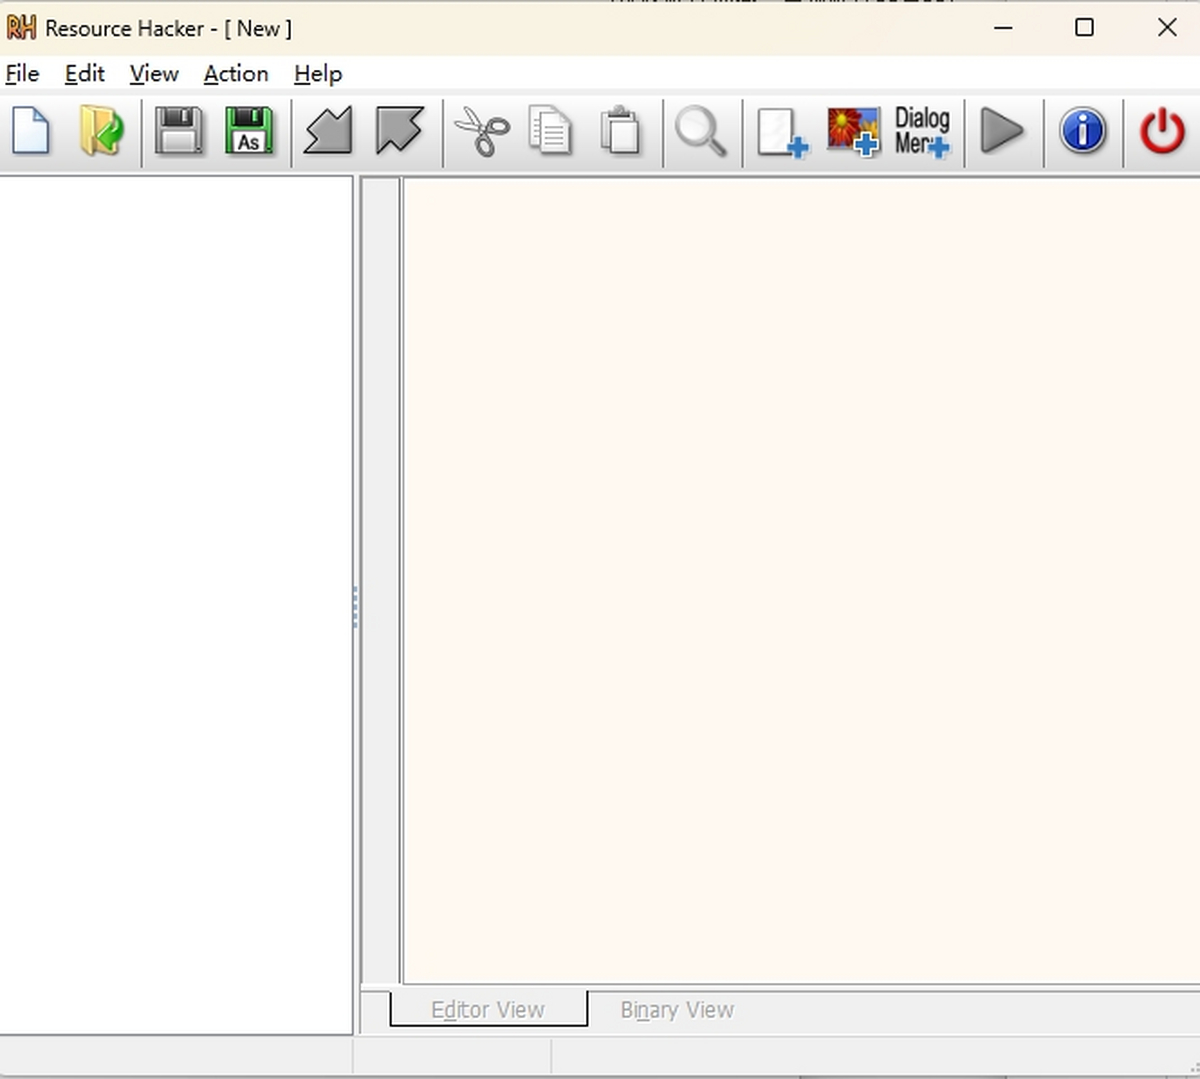Click the blue dotted pane splitter handle

pos(355,607)
